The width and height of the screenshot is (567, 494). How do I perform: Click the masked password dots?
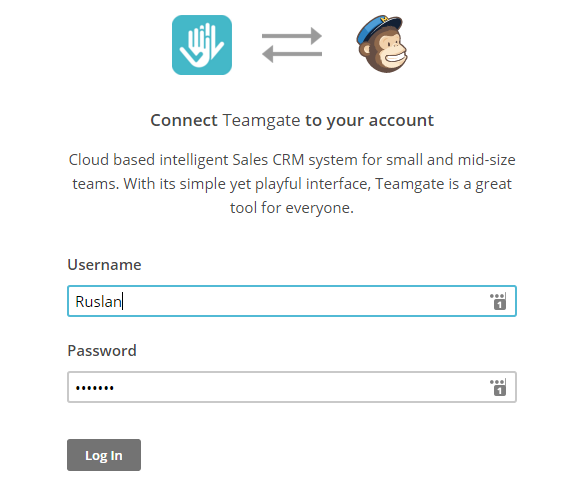(x=94, y=388)
